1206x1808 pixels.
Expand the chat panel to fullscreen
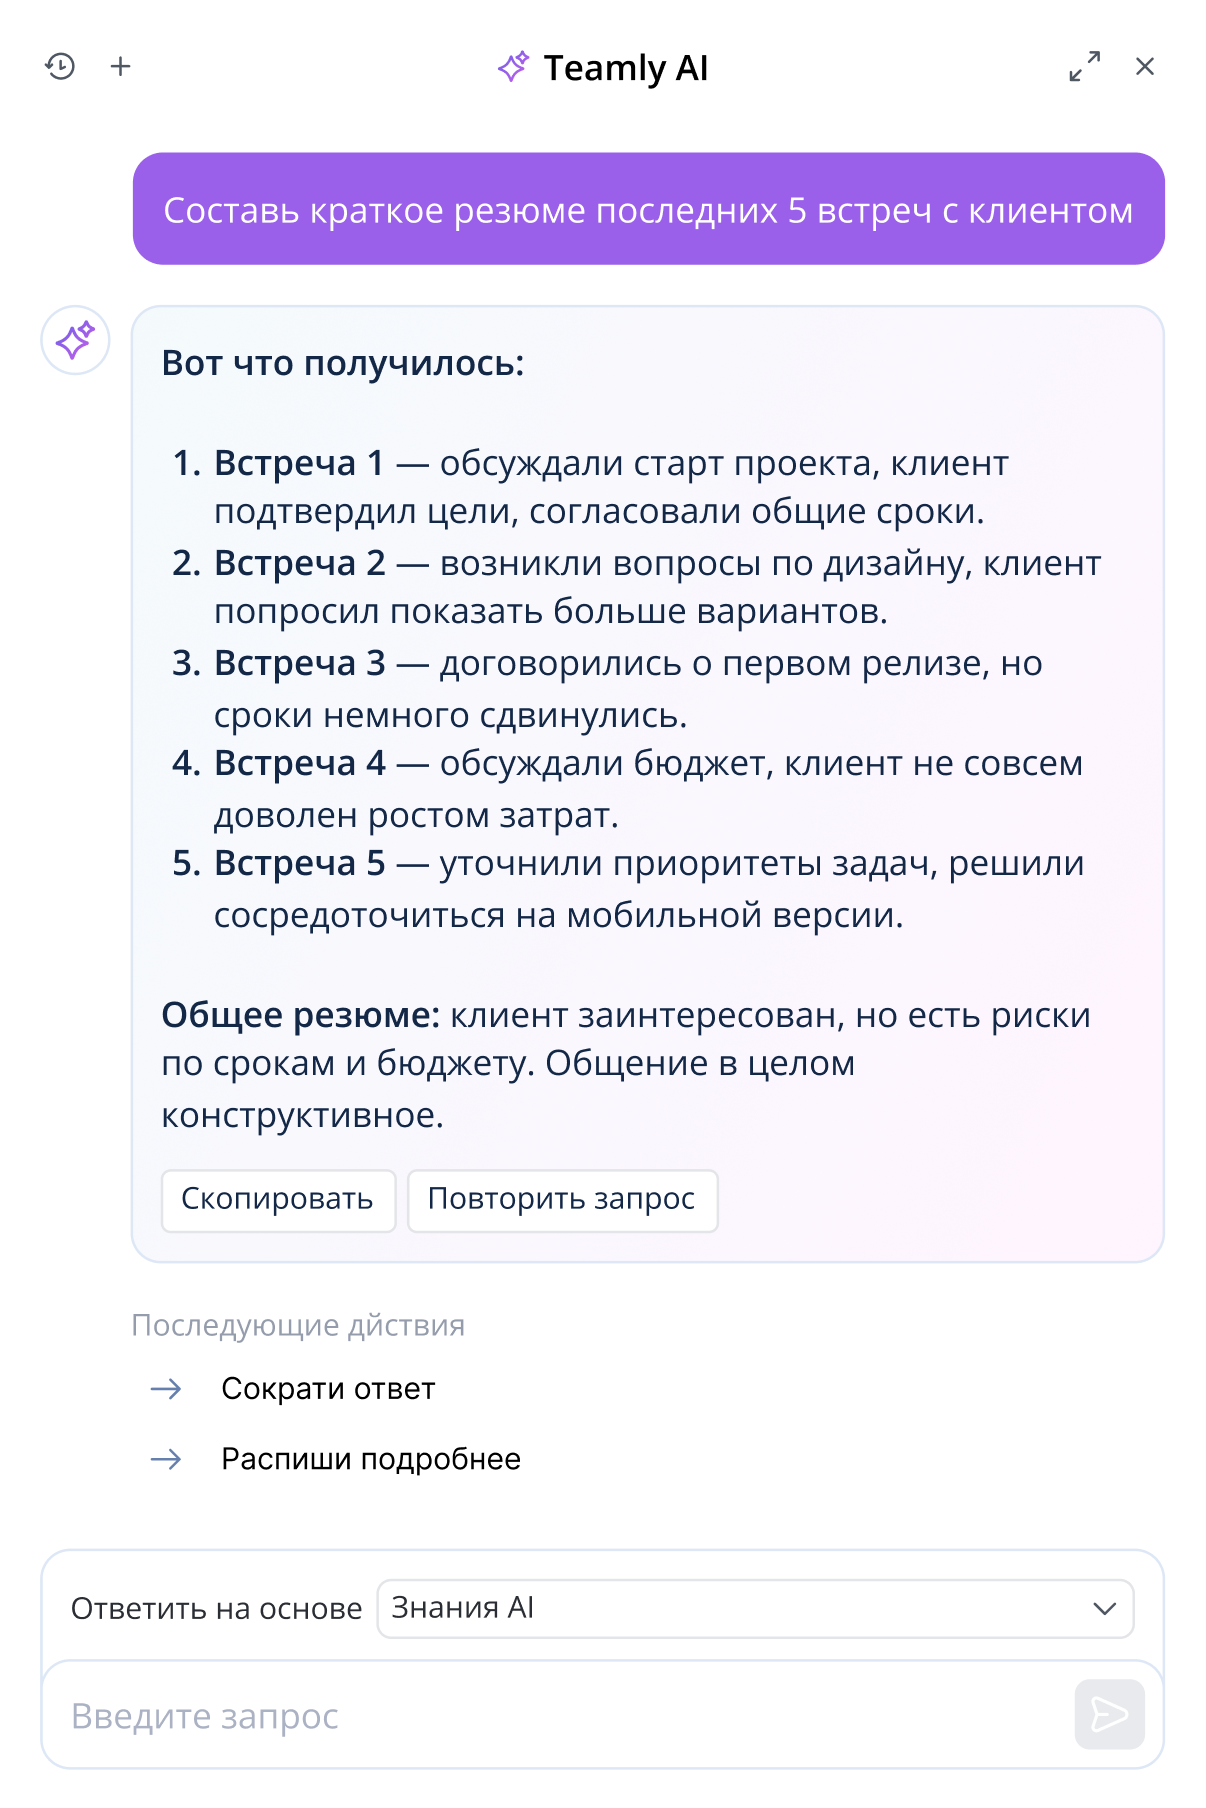pos(1085,66)
